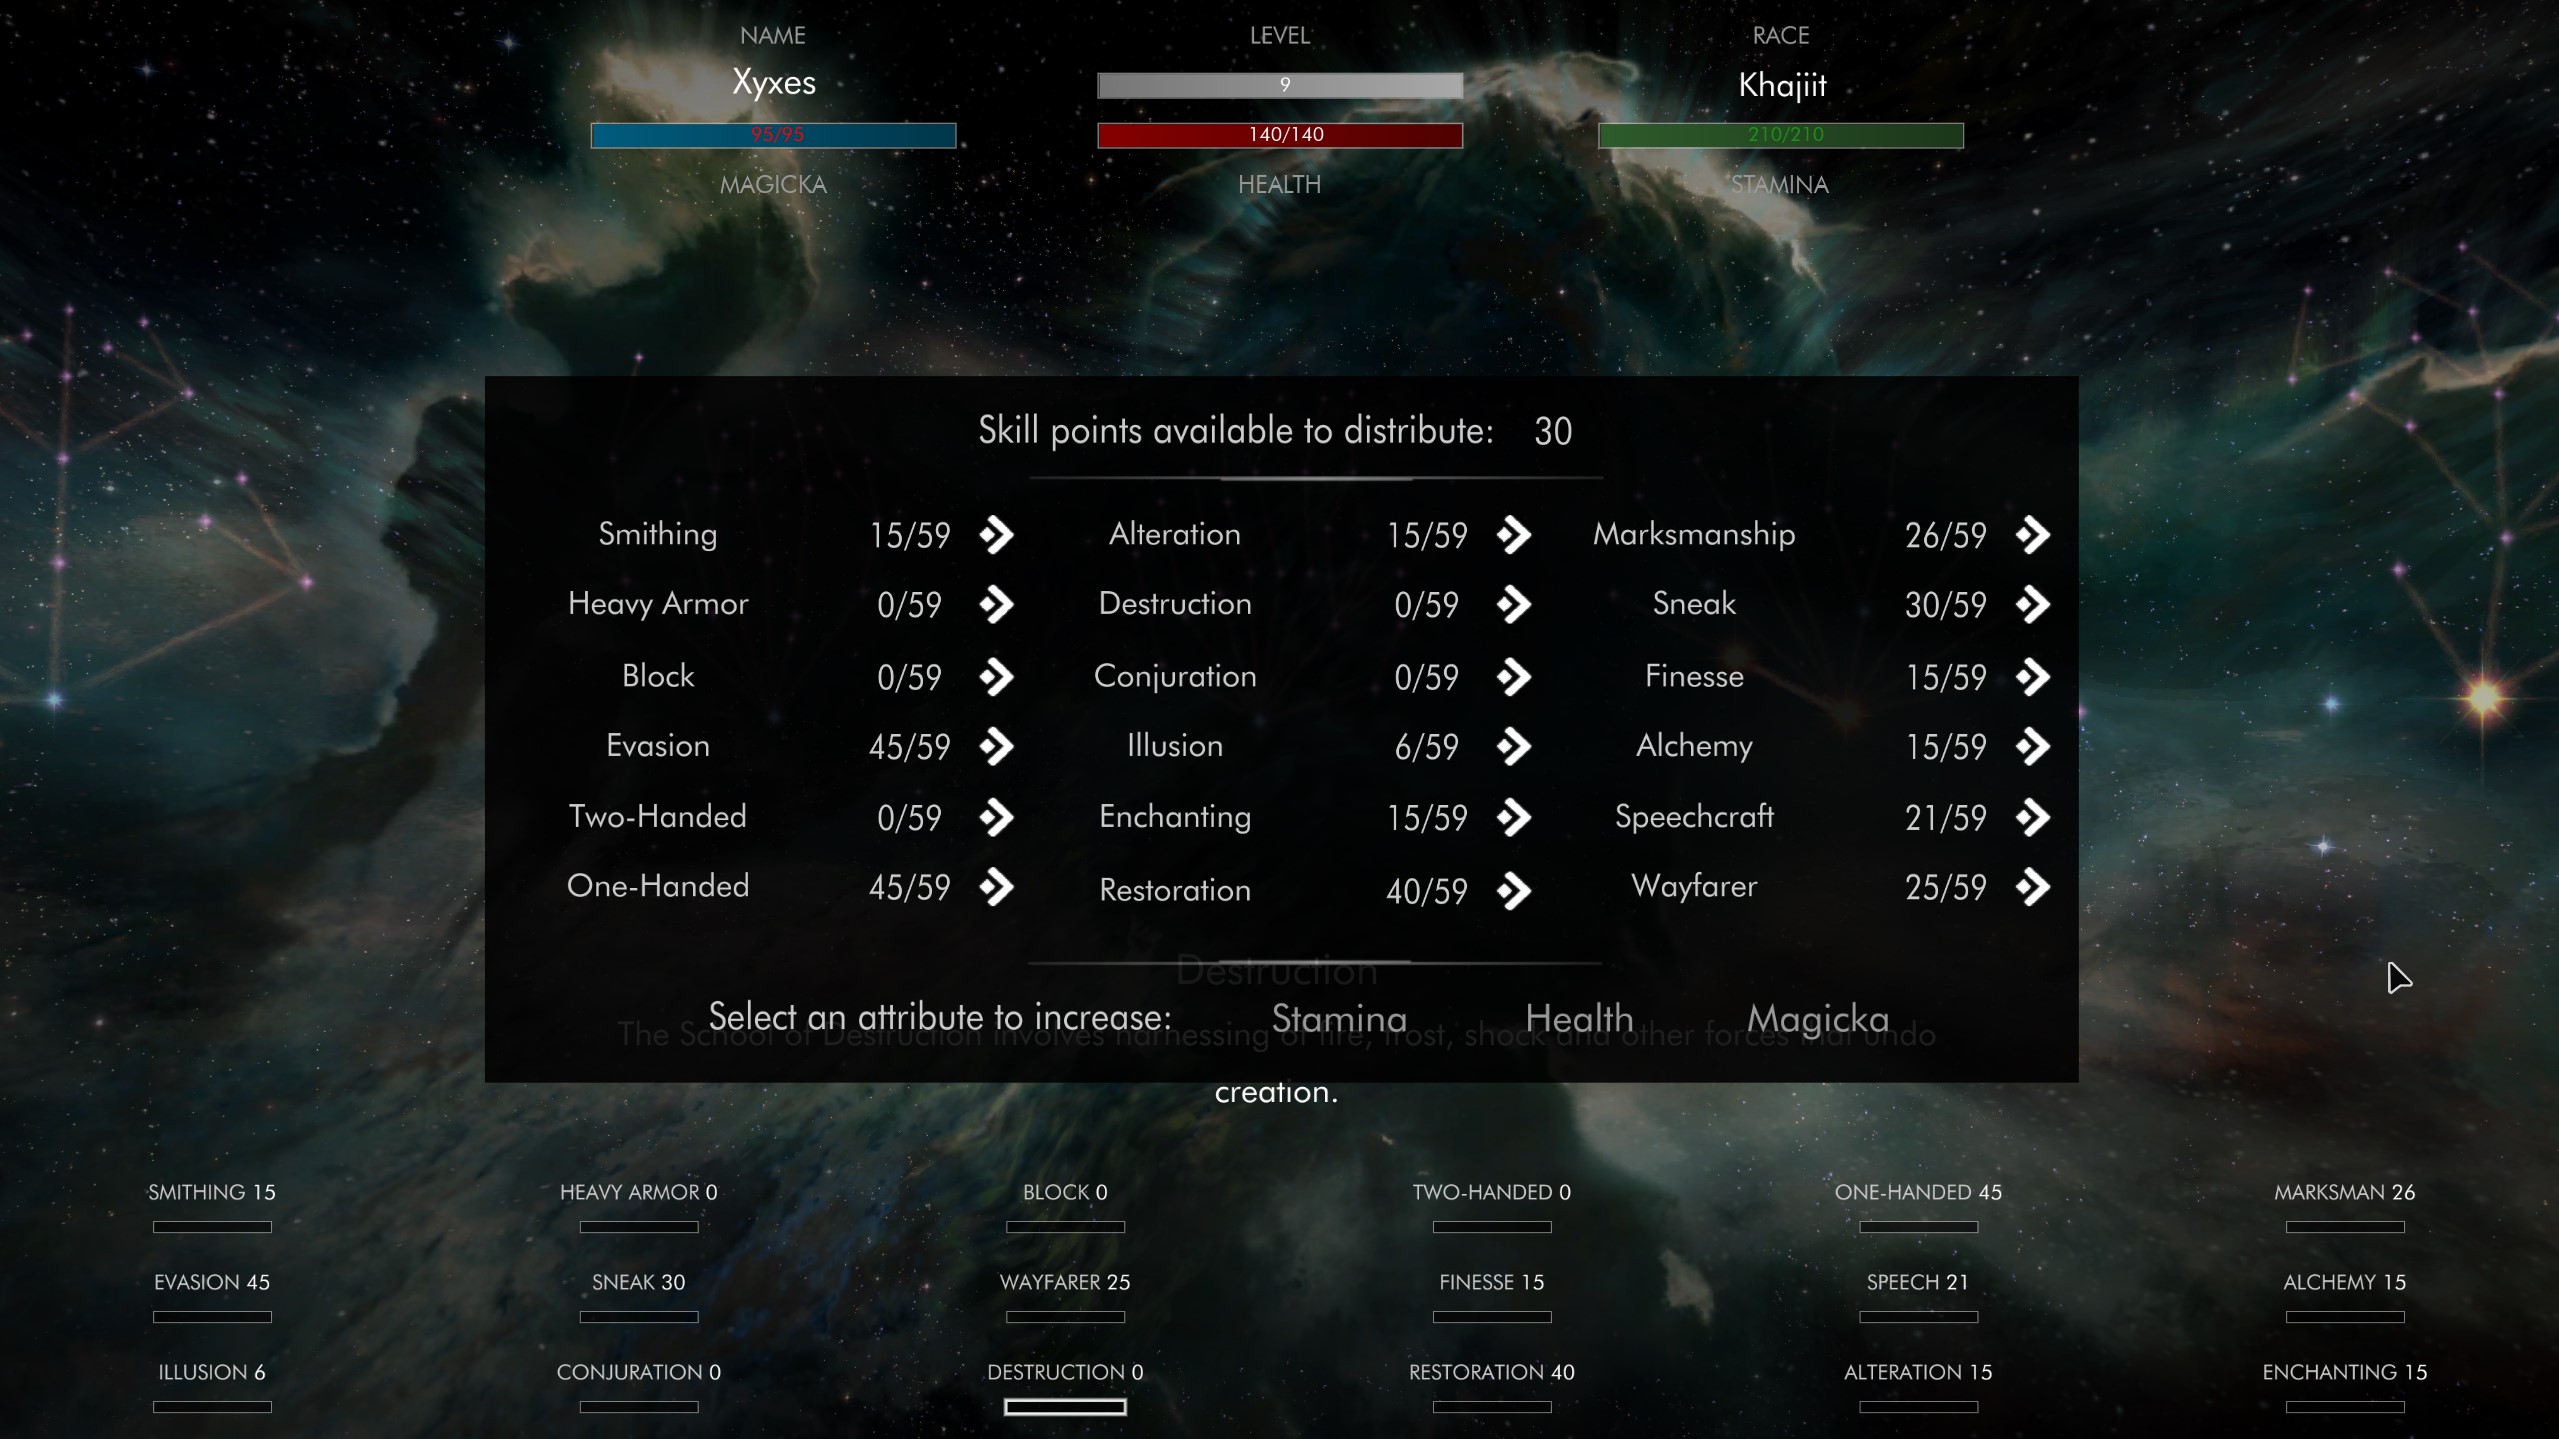Increase Alteration using its arrow icon
The image size is (2559, 1439).
point(1514,535)
